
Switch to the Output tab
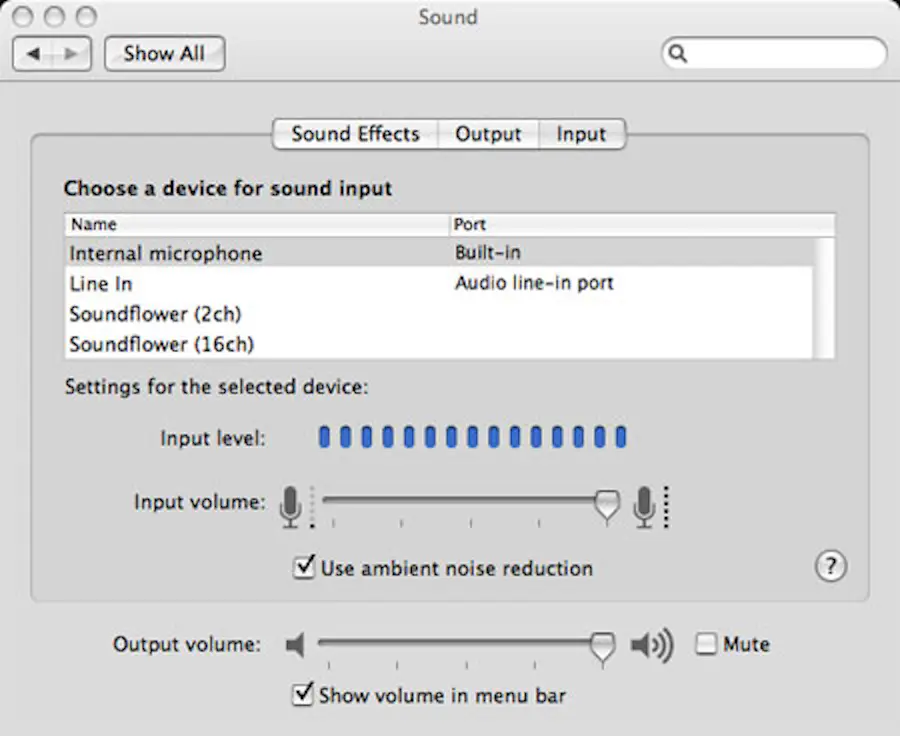pyautogui.click(x=489, y=134)
